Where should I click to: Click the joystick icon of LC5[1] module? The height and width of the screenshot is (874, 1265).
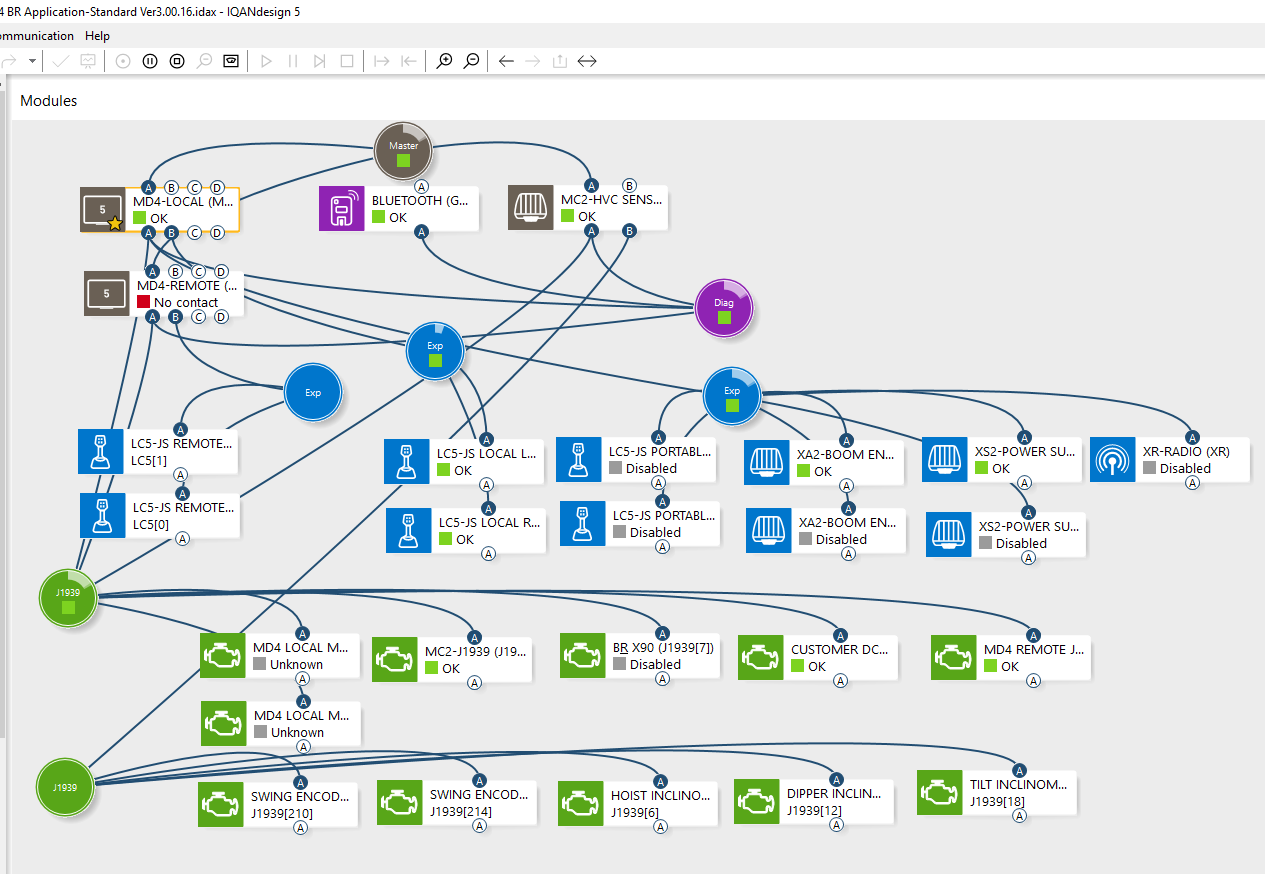point(101,452)
